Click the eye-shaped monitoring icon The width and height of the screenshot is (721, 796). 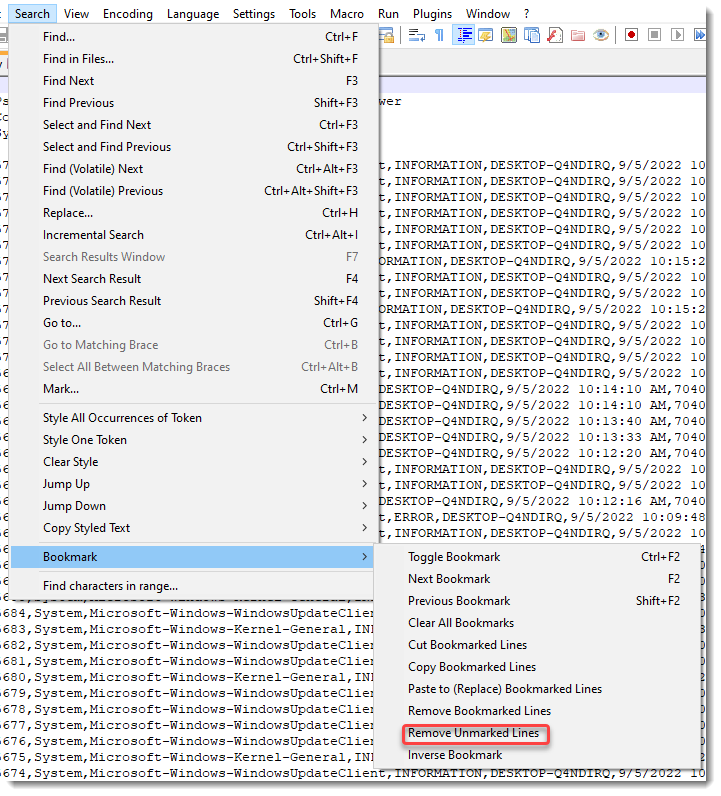[601, 35]
